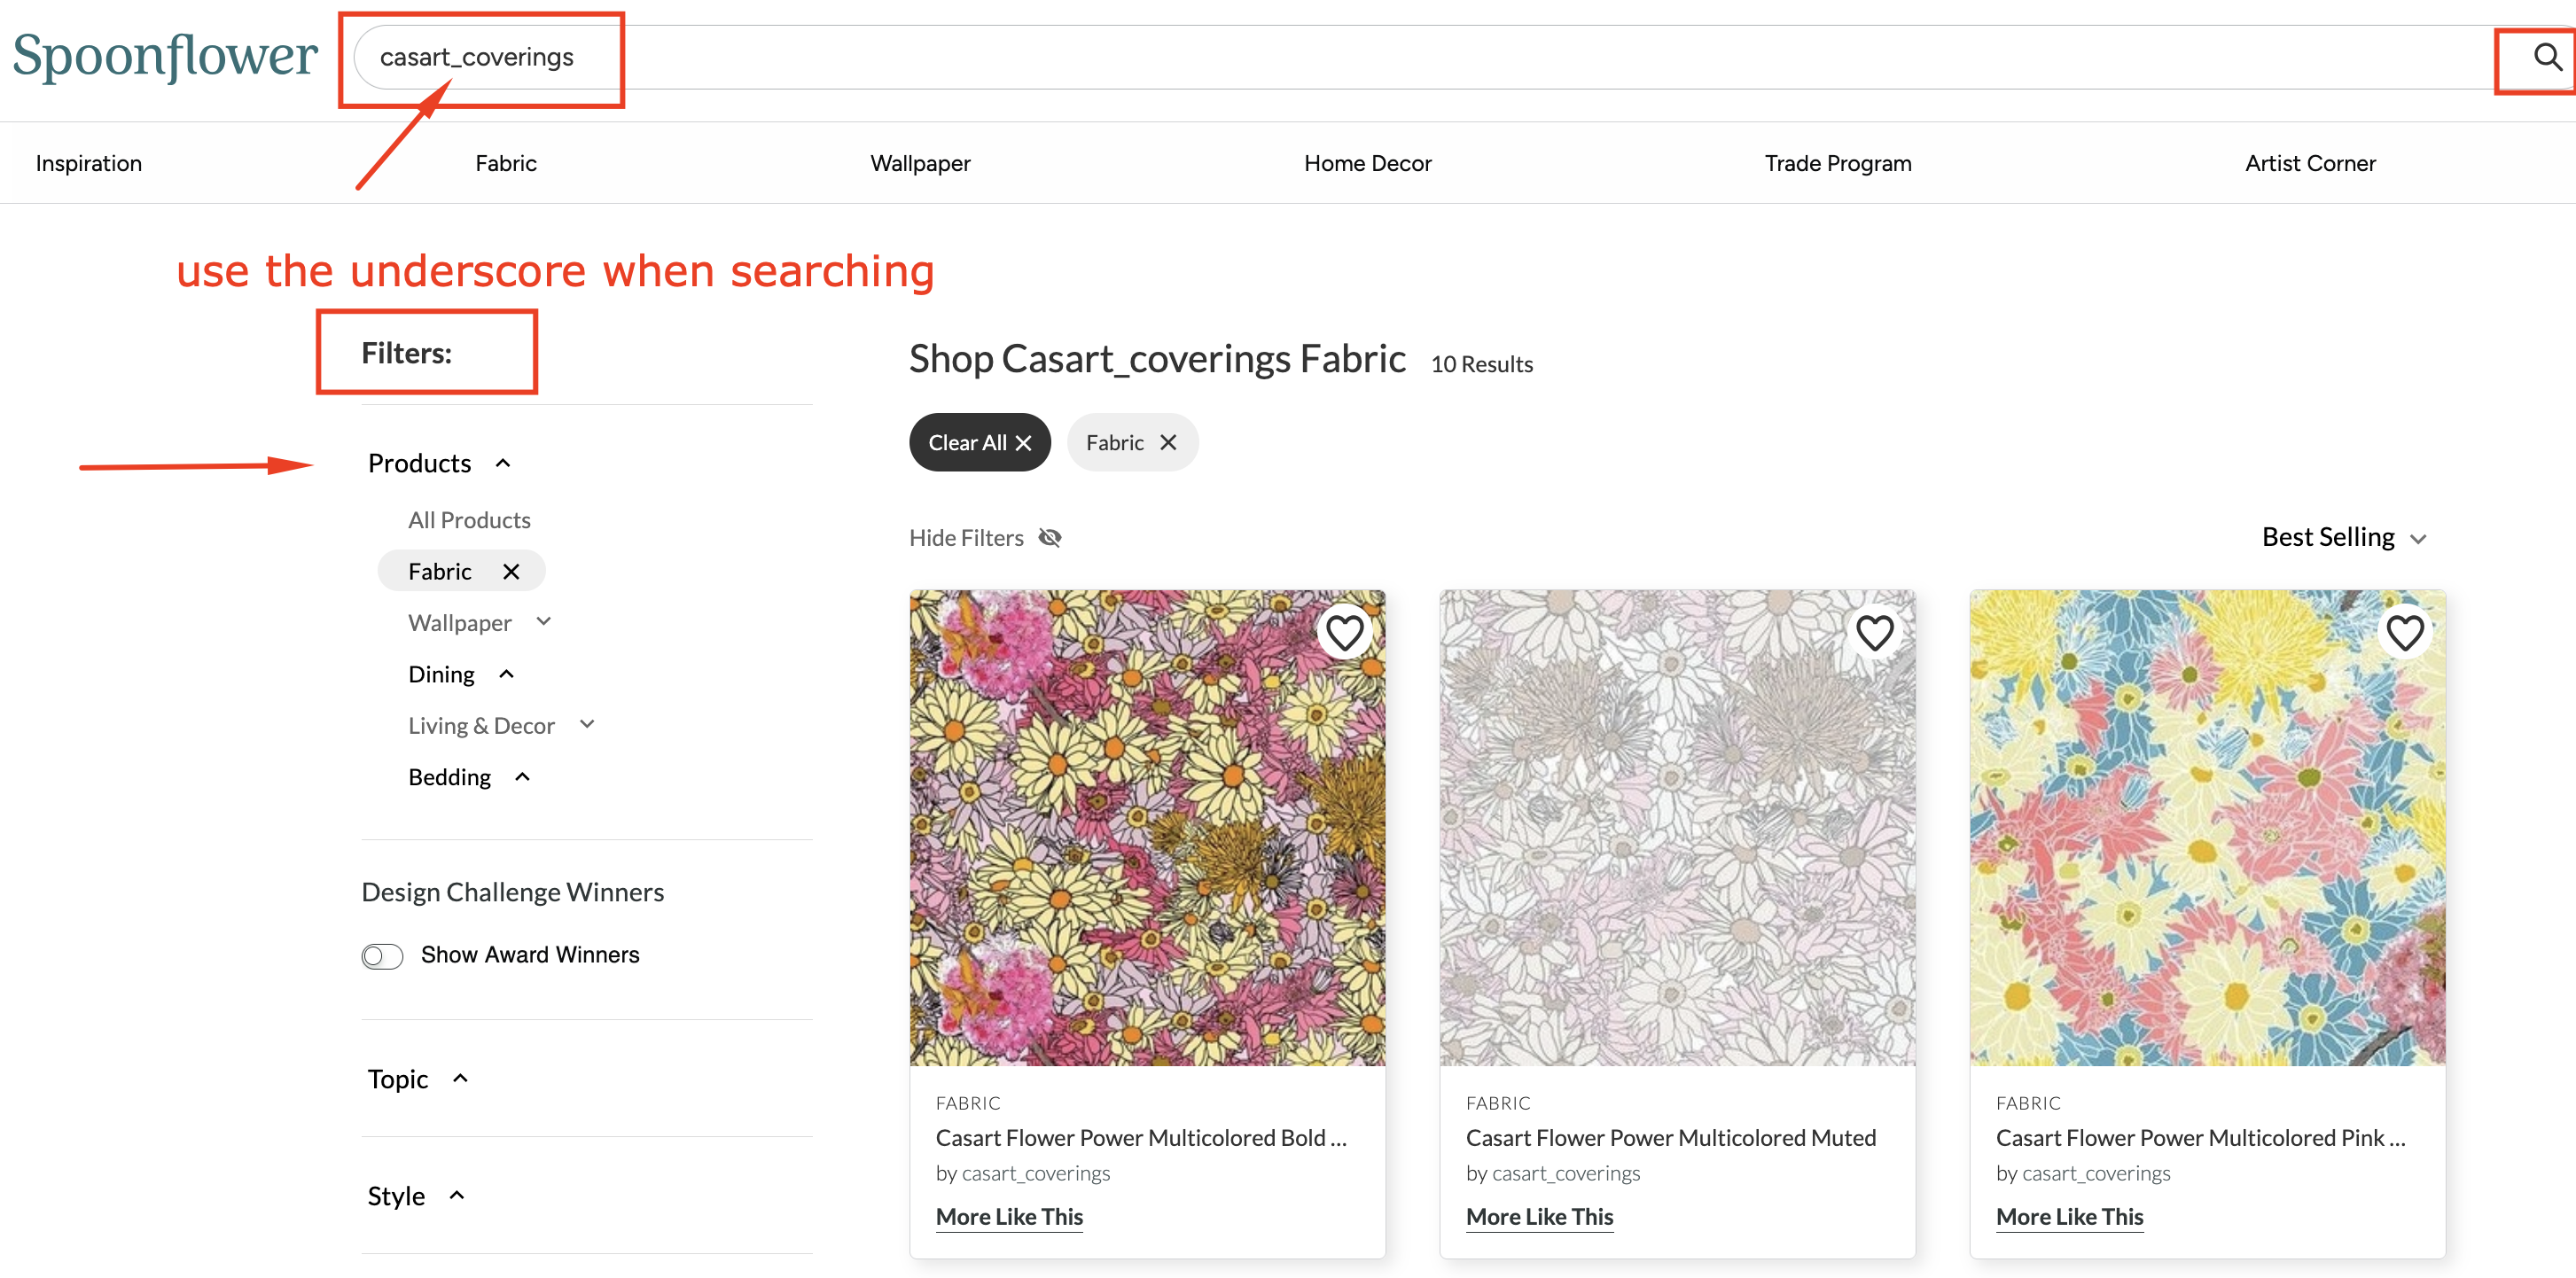Expand the Living & Decor subcategory
2576x1278 pixels.
click(587, 724)
